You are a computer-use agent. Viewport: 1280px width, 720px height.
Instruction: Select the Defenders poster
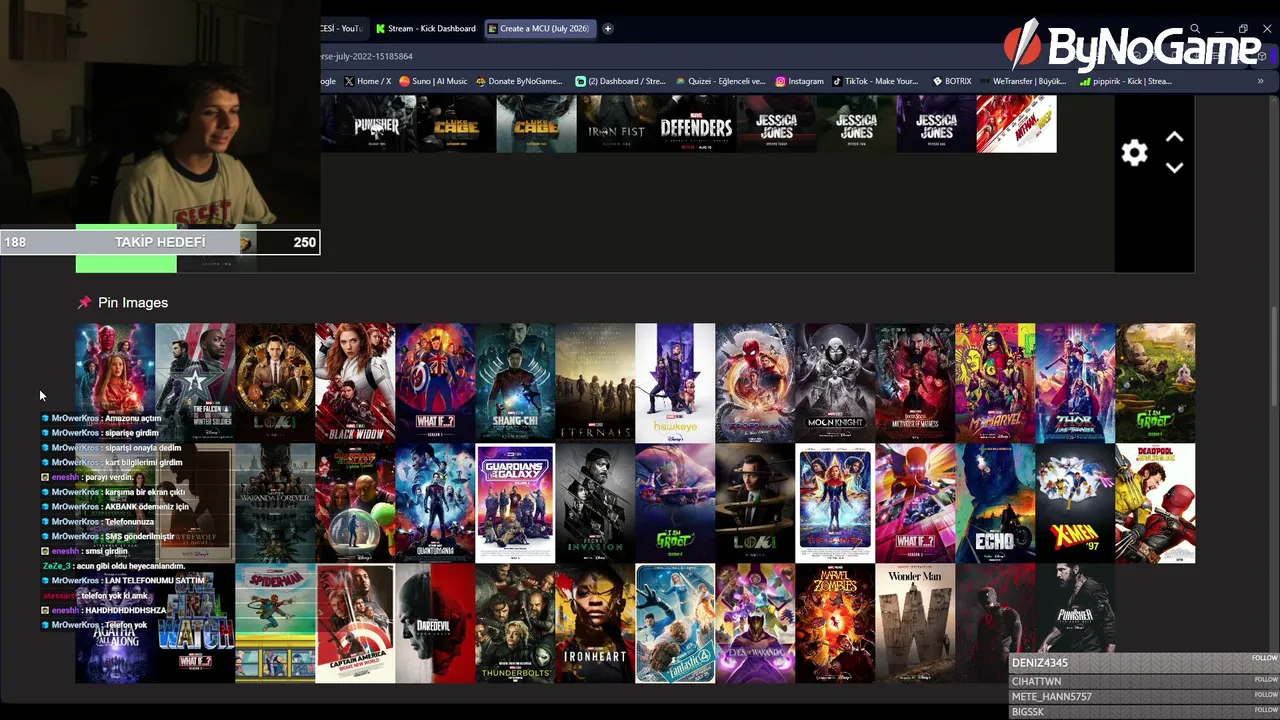click(x=696, y=124)
